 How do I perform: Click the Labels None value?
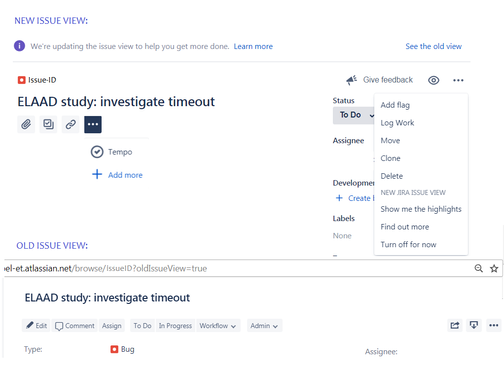[x=342, y=236]
